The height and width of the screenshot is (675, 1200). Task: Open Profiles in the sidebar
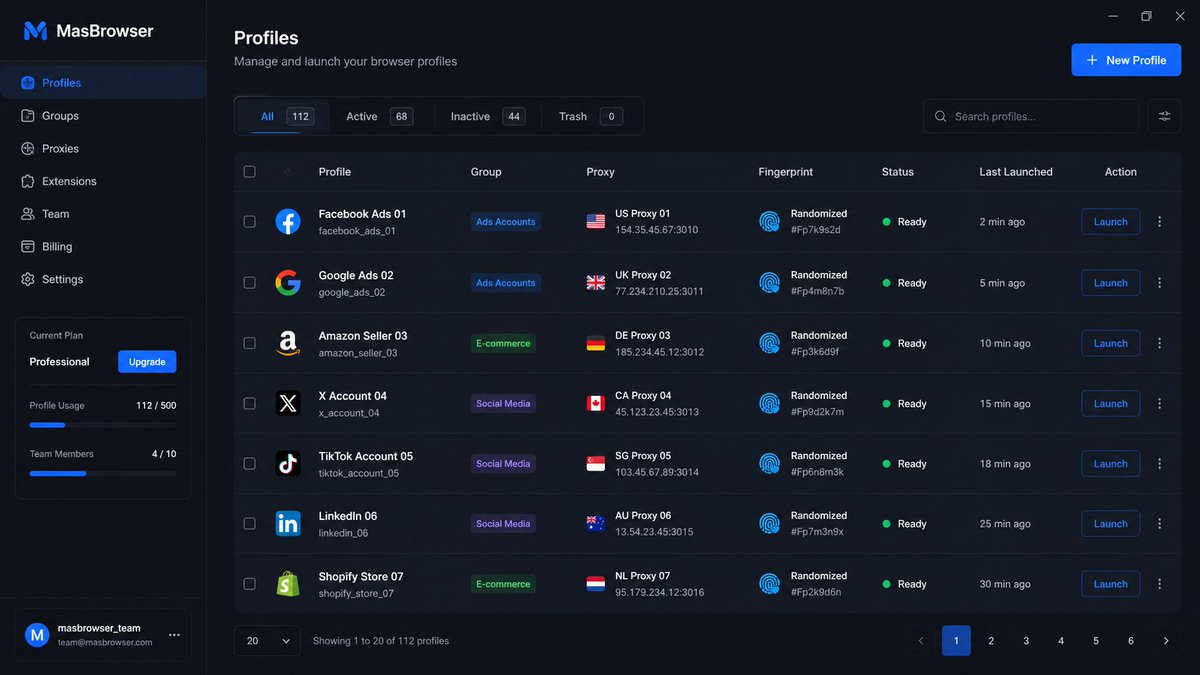(103, 83)
